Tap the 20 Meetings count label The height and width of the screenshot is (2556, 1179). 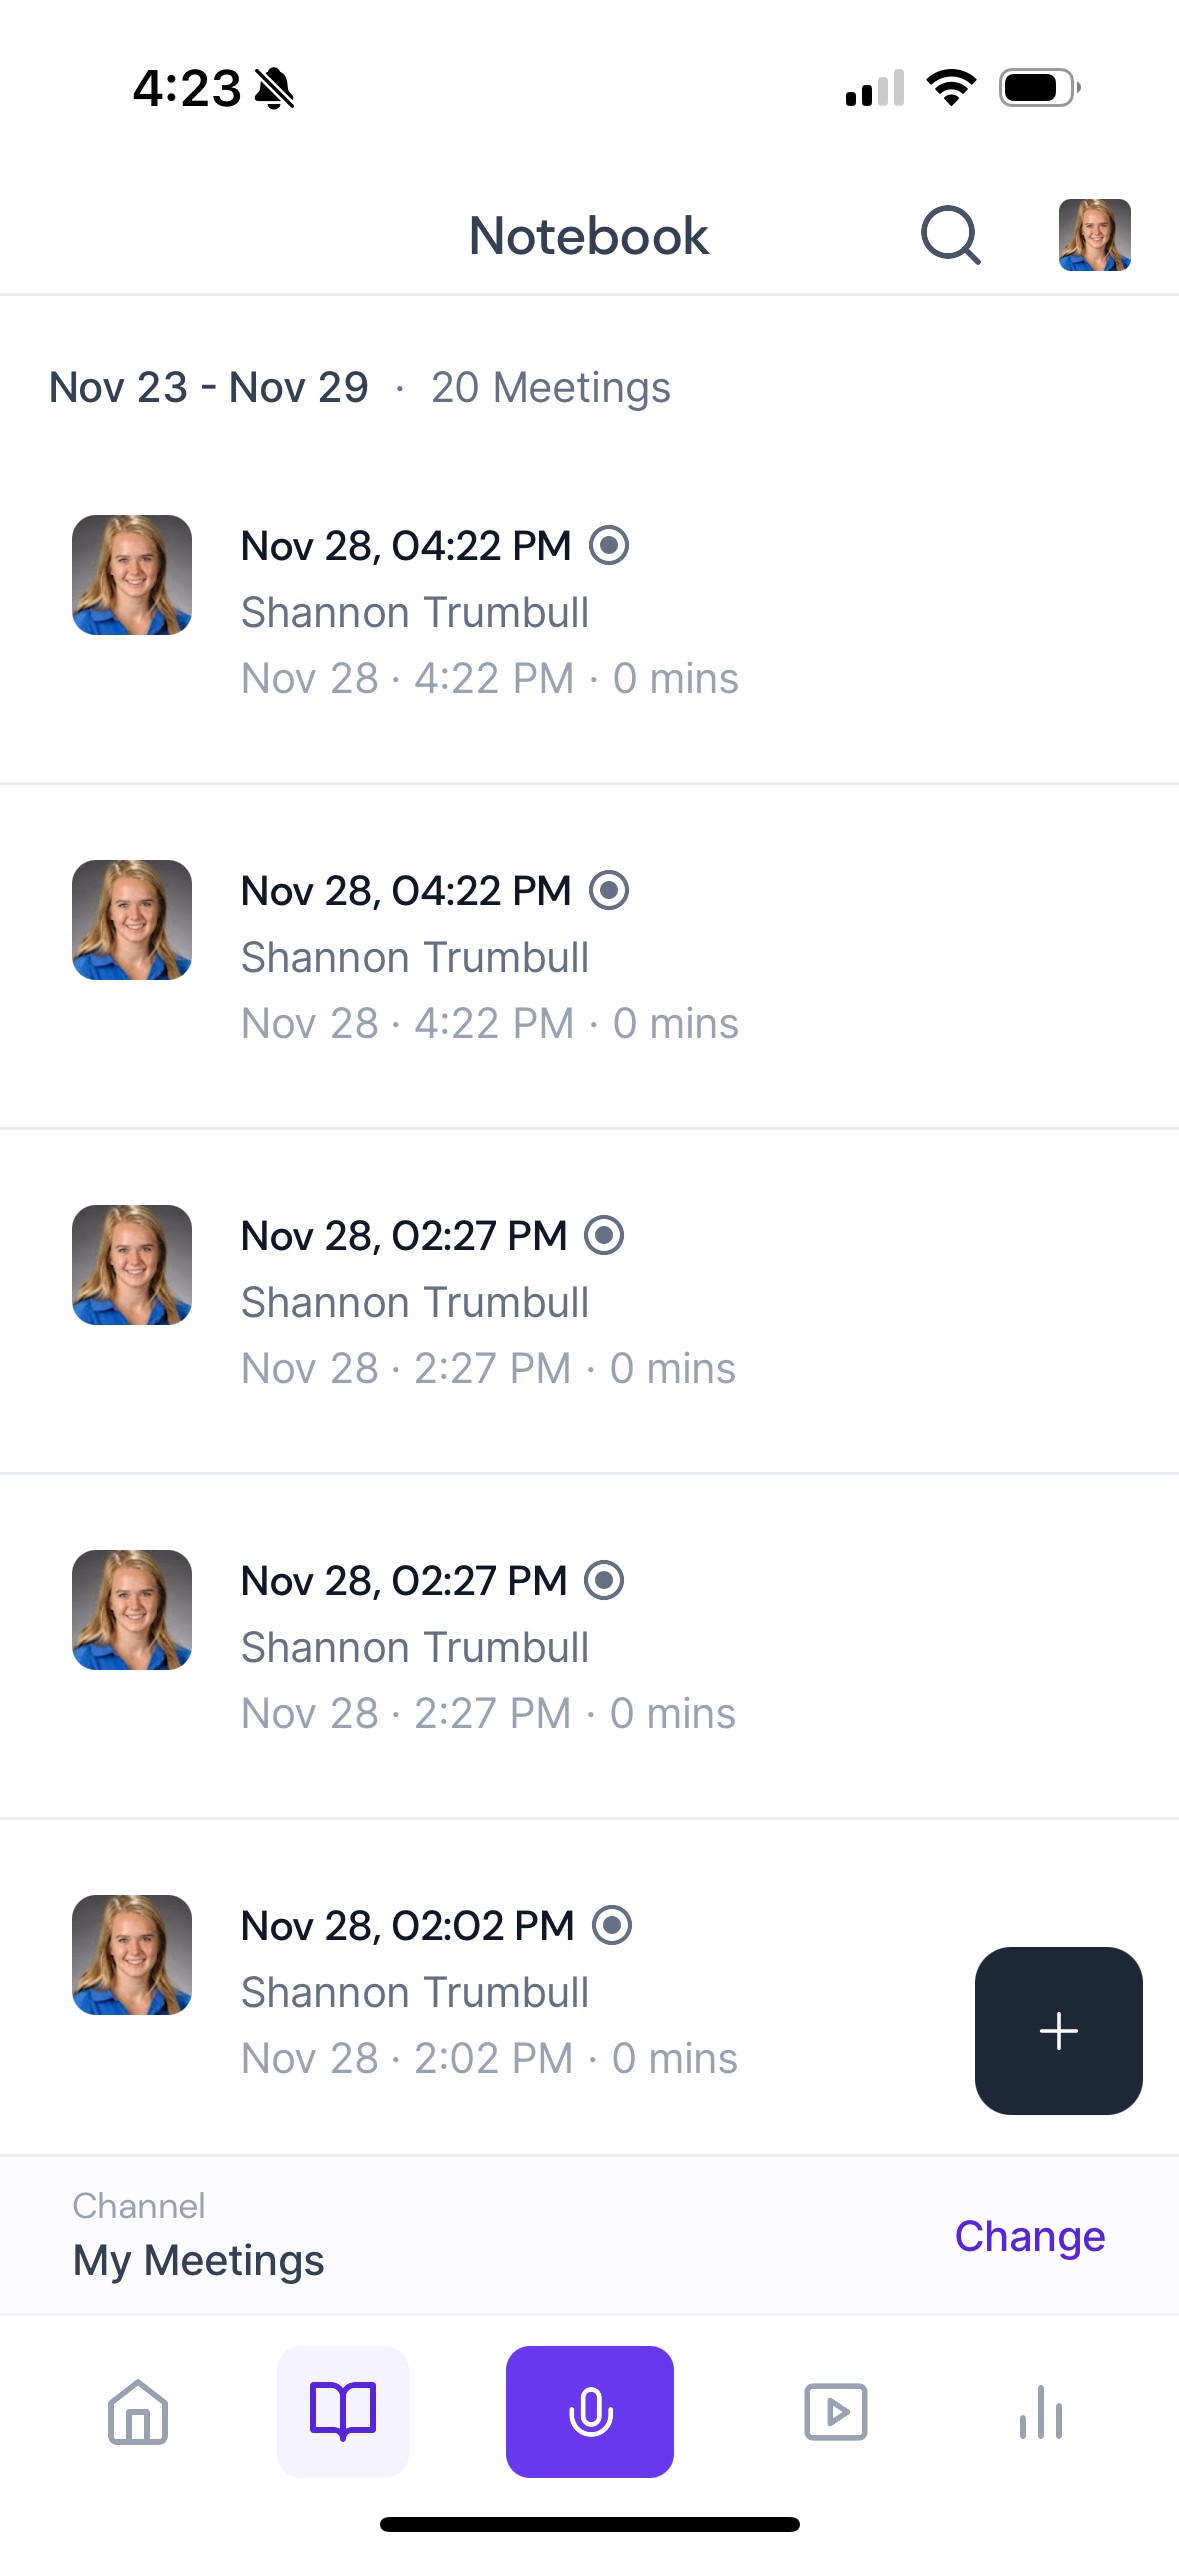point(550,388)
